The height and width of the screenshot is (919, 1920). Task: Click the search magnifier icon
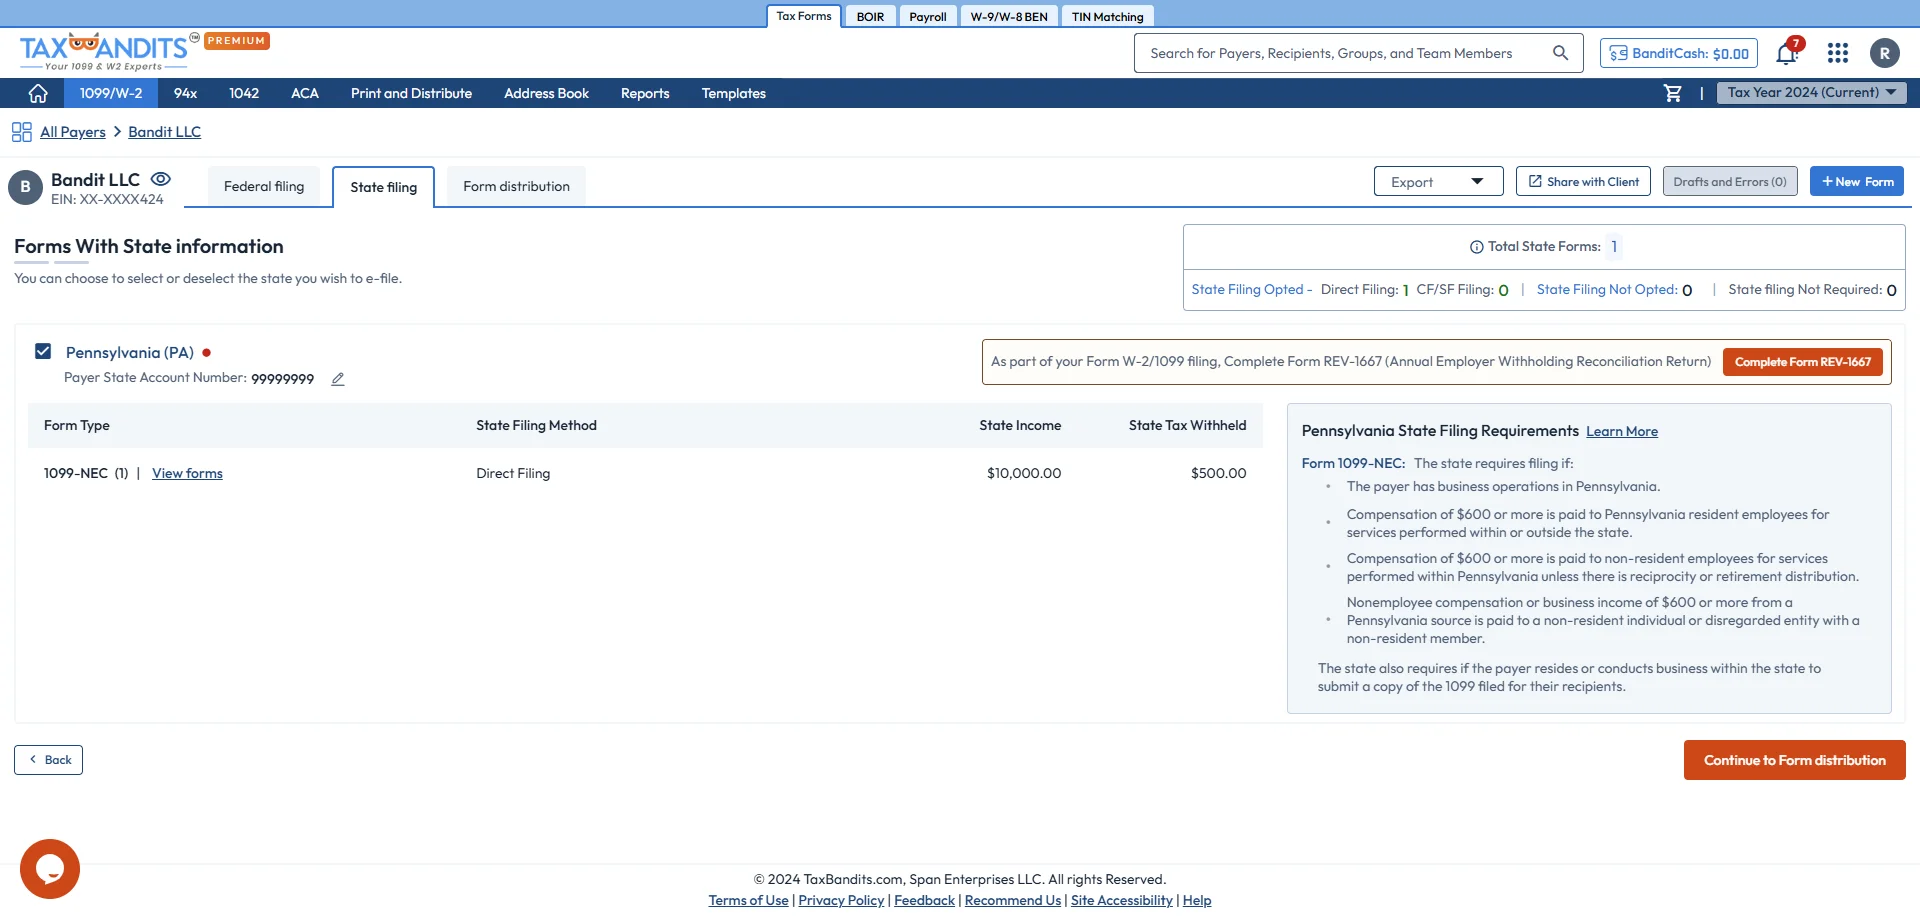[x=1560, y=53]
